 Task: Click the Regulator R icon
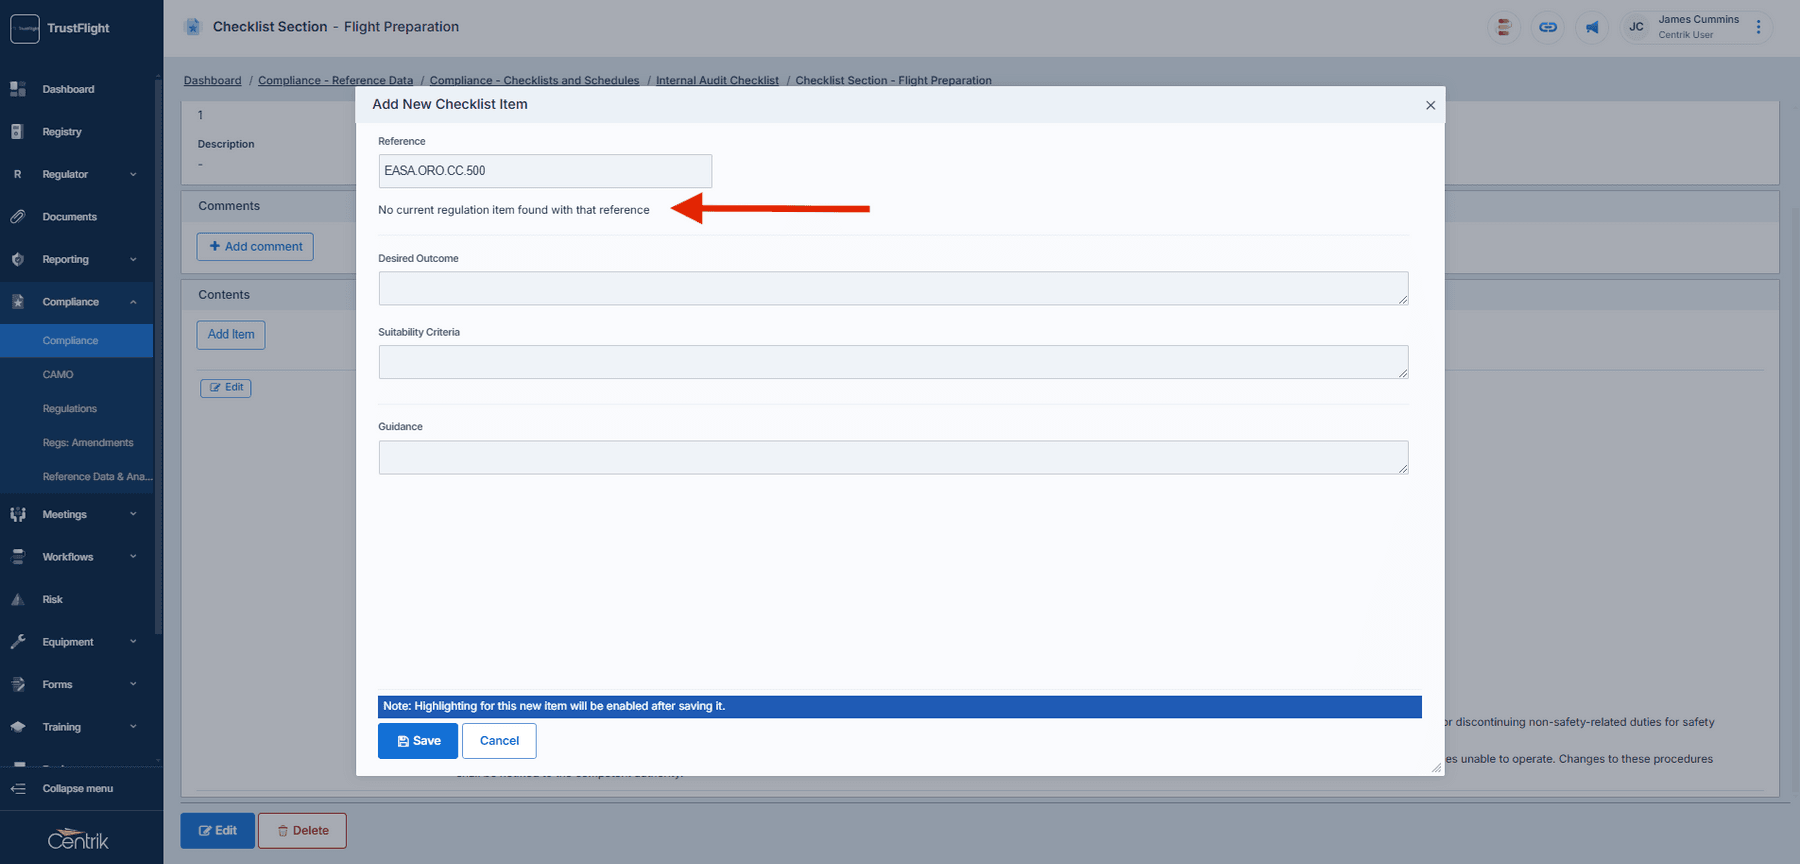(x=17, y=174)
